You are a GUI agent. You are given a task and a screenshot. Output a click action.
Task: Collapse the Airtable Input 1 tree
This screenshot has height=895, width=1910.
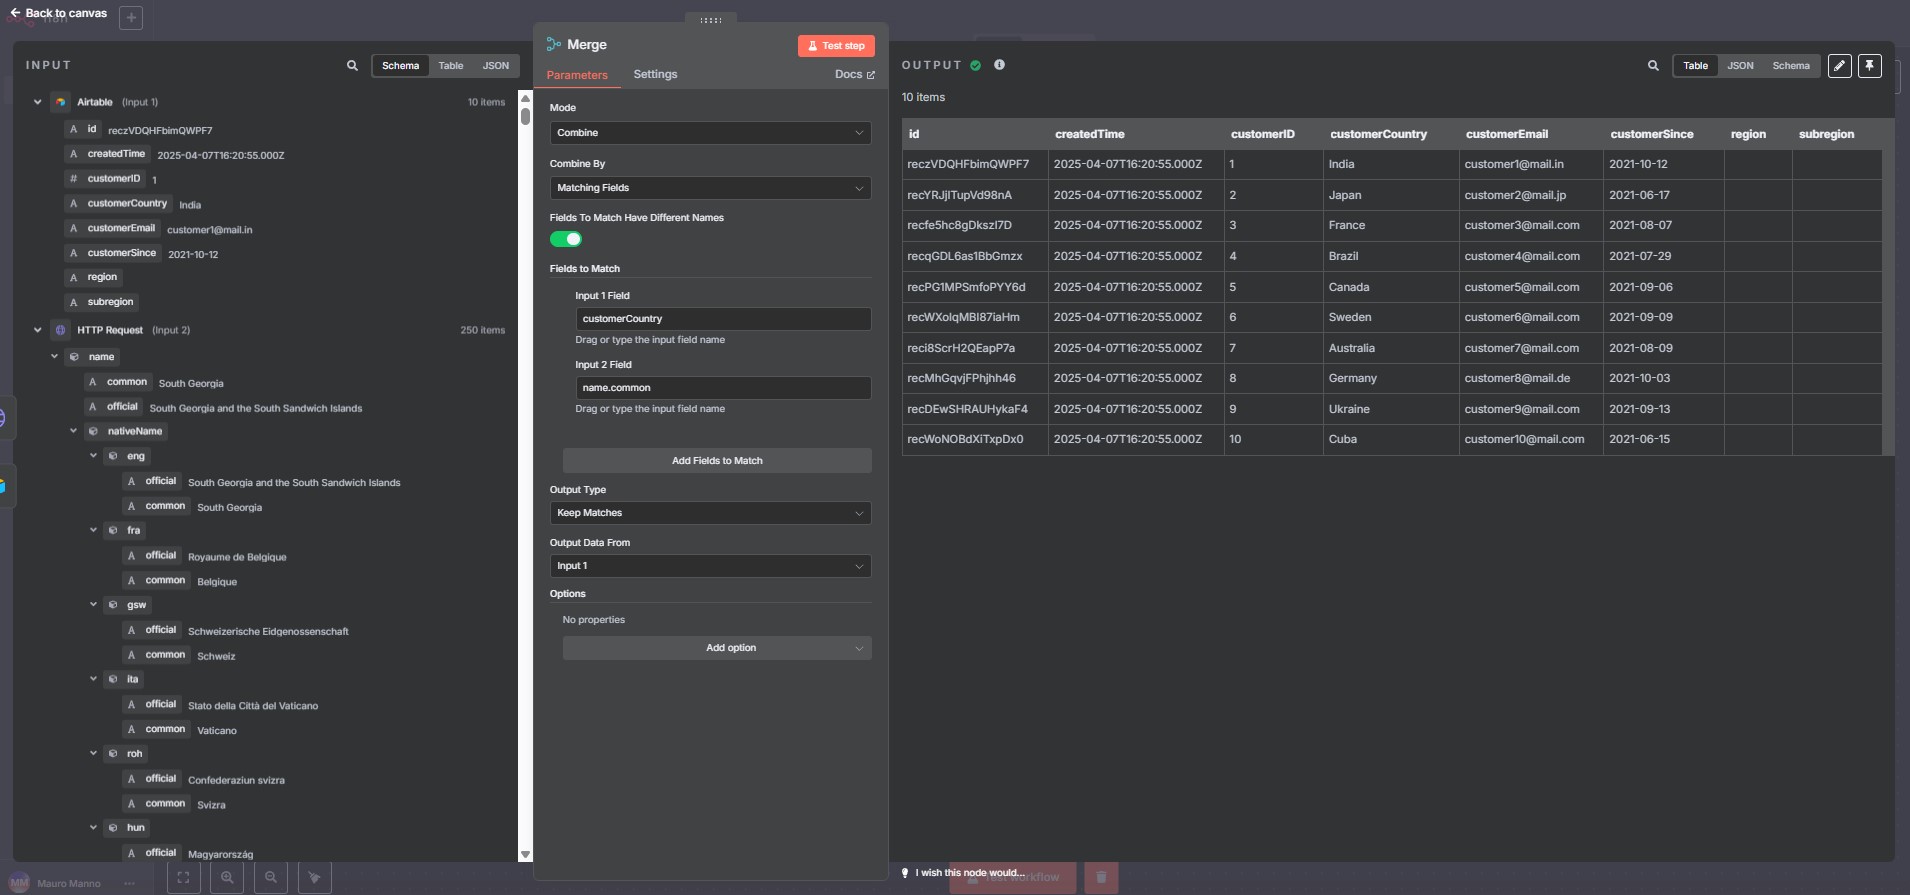[38, 102]
